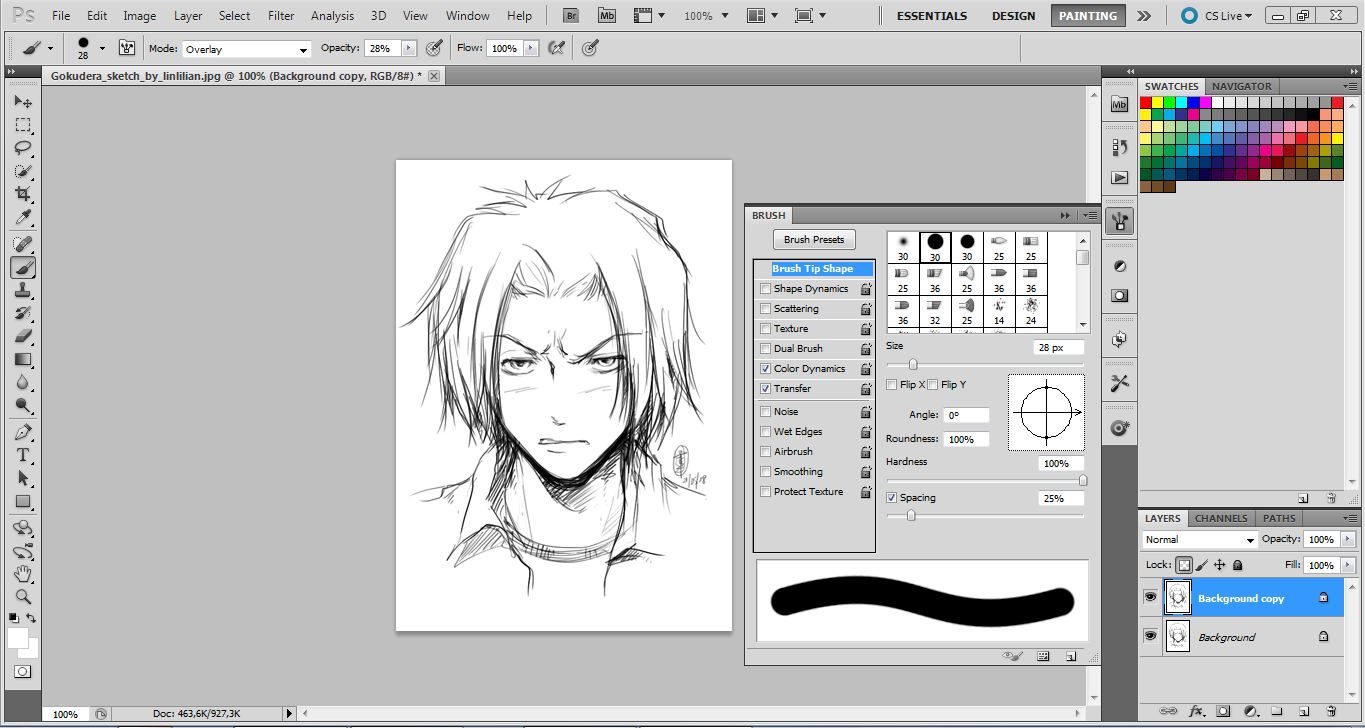Open the Analysis menu
Screen dimensions: 1365x728
[x=332, y=16]
